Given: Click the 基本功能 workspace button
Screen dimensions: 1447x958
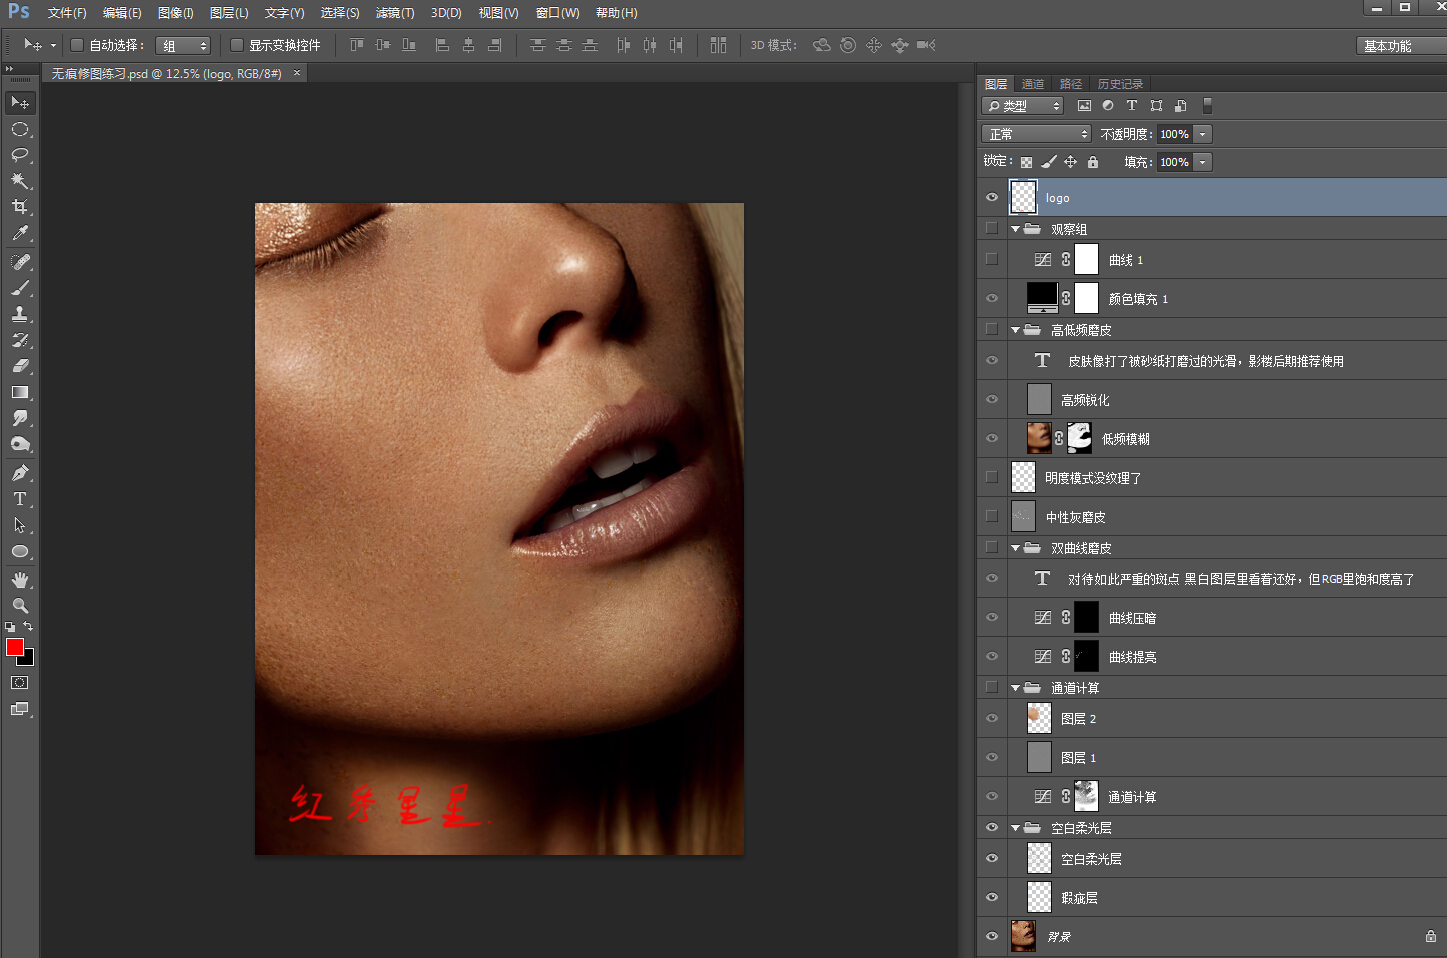Looking at the screenshot, I should [1388, 46].
